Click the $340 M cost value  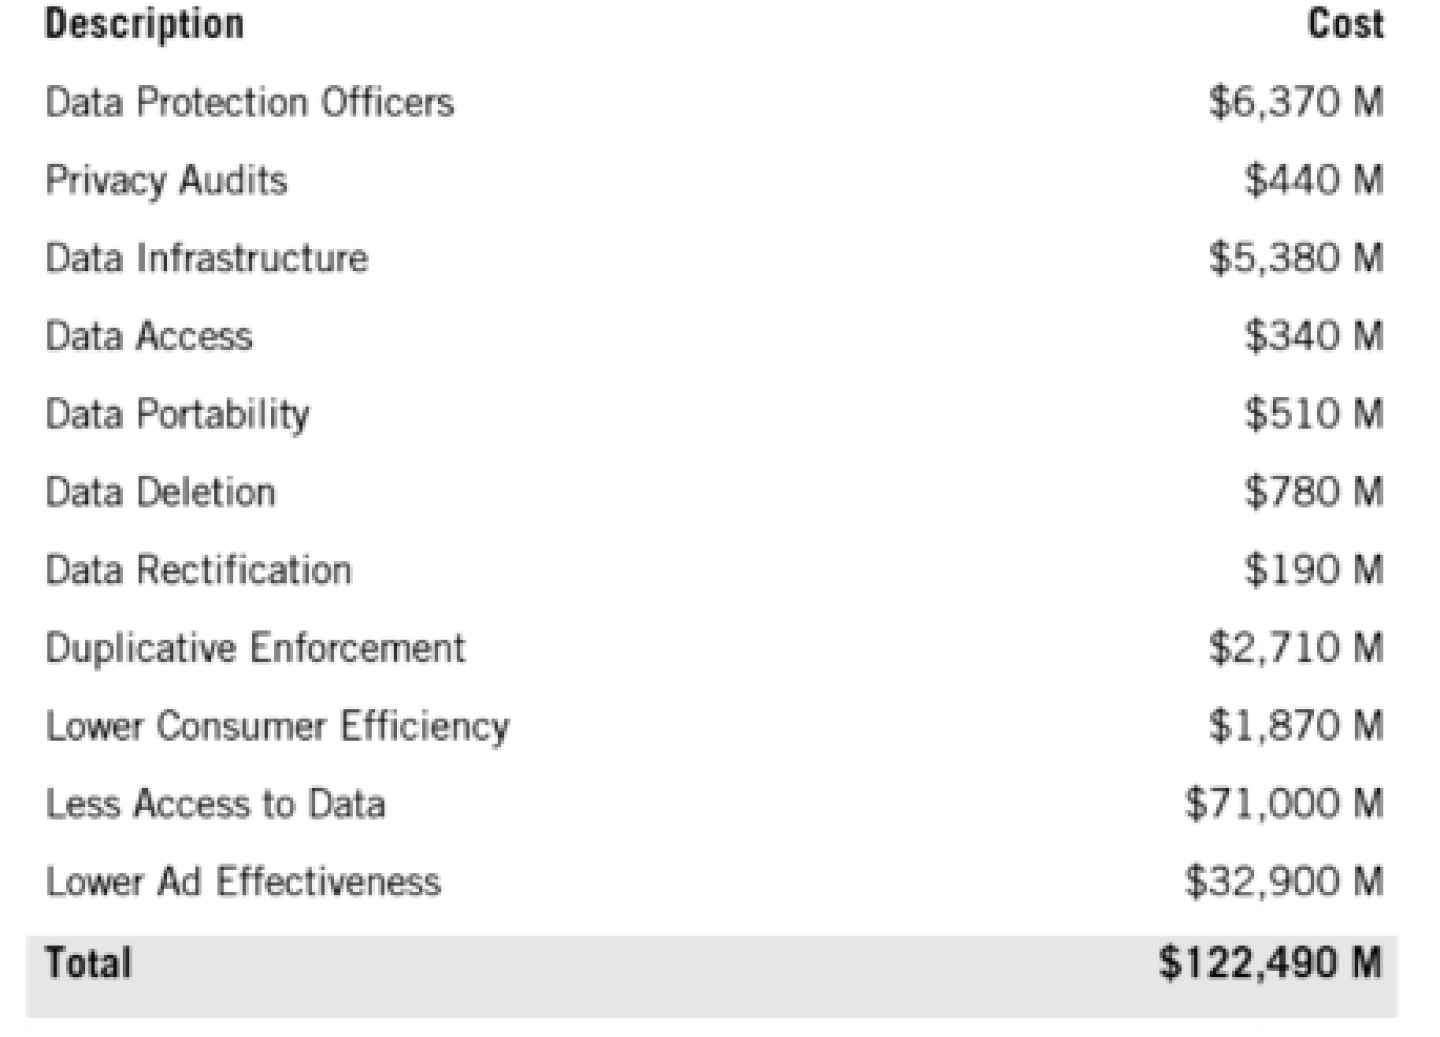[1314, 336]
